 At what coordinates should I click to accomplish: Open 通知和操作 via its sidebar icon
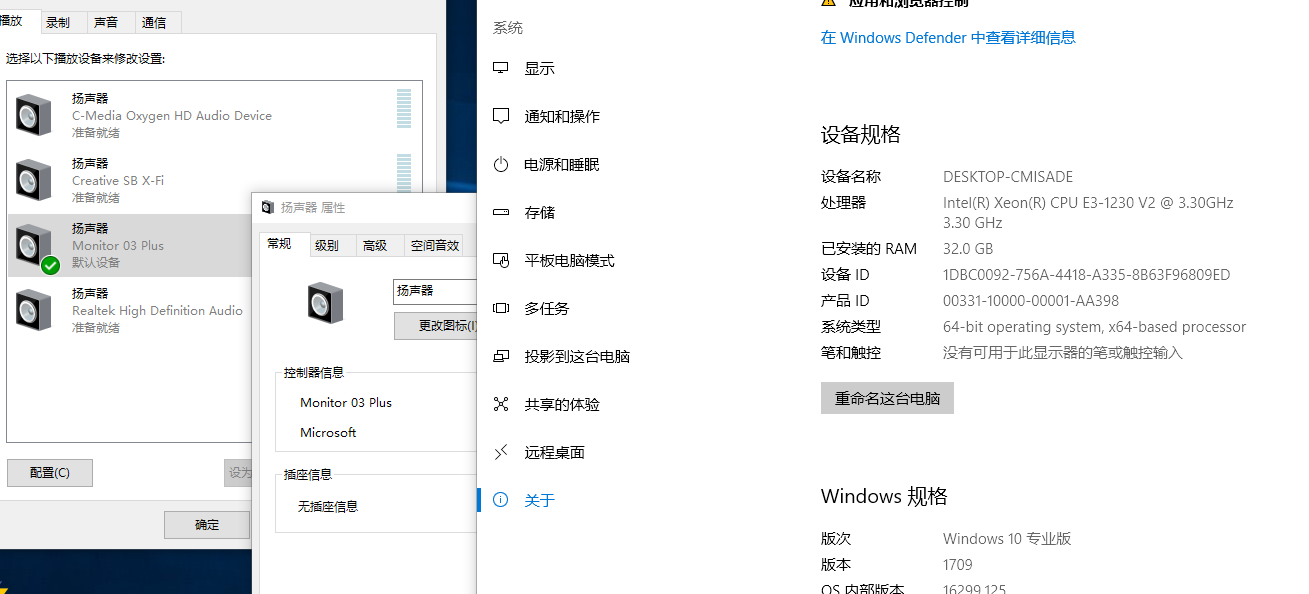(500, 116)
